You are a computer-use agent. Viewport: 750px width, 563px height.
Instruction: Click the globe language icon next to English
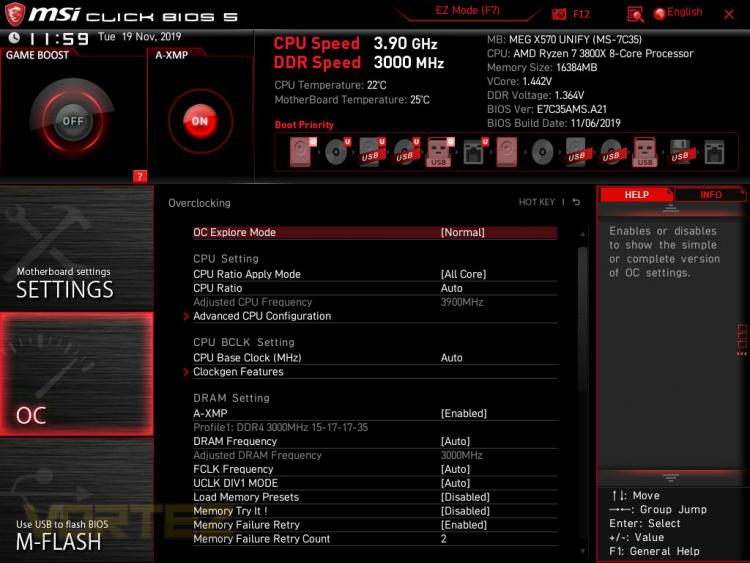[660, 14]
